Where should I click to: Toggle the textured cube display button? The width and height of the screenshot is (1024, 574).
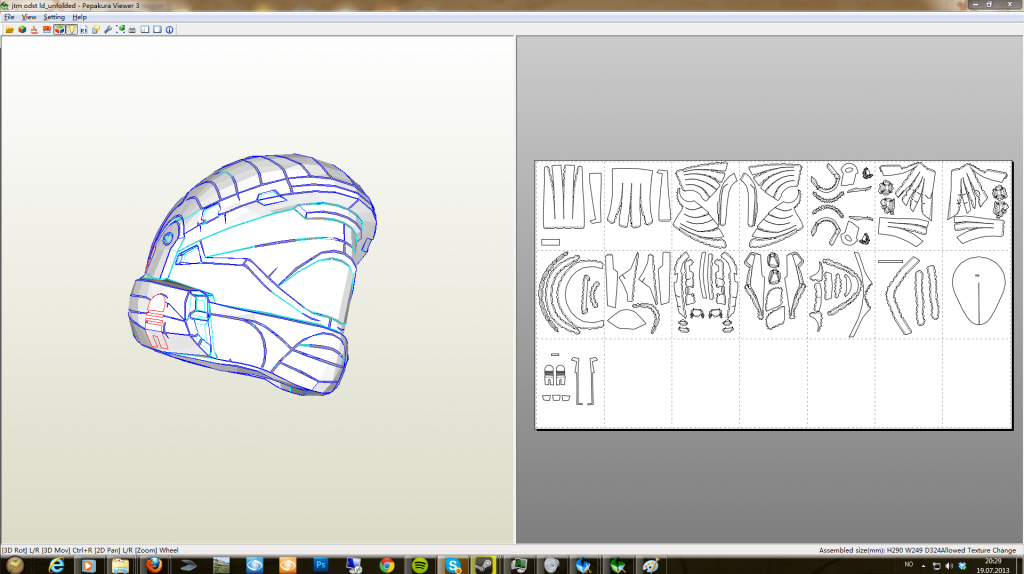point(59,29)
